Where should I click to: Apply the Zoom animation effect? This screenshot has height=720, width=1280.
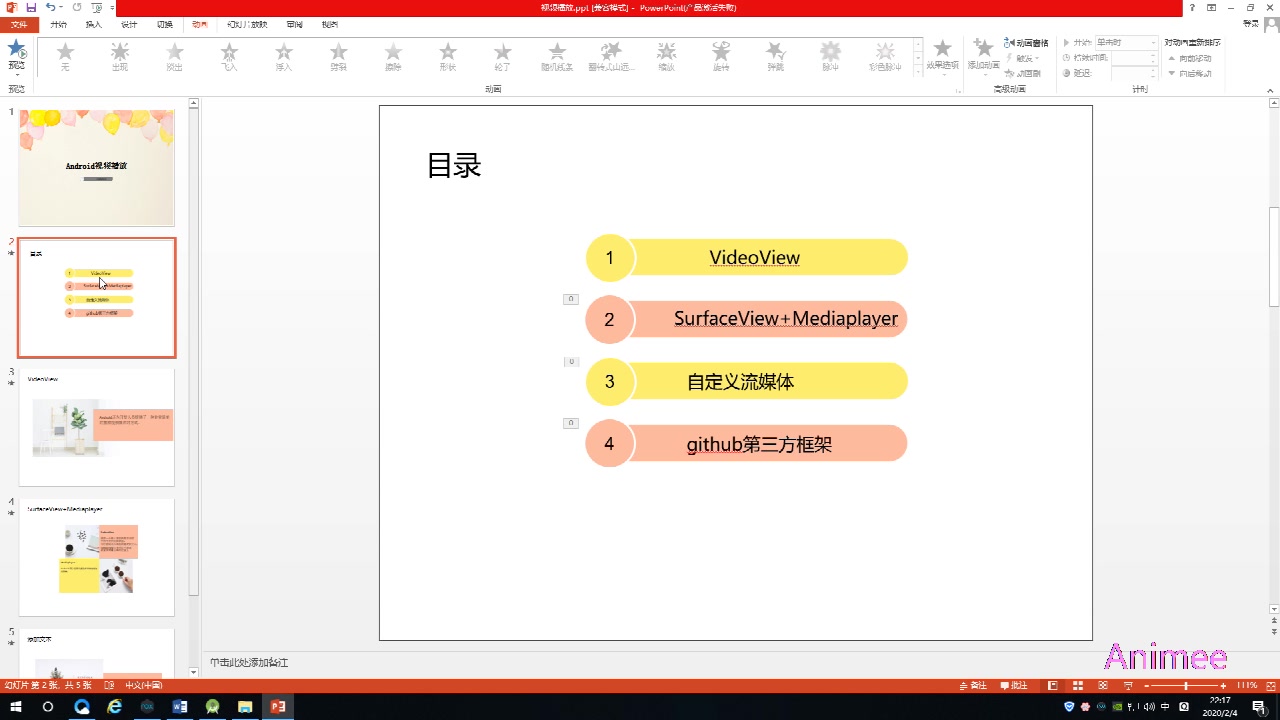(667, 56)
